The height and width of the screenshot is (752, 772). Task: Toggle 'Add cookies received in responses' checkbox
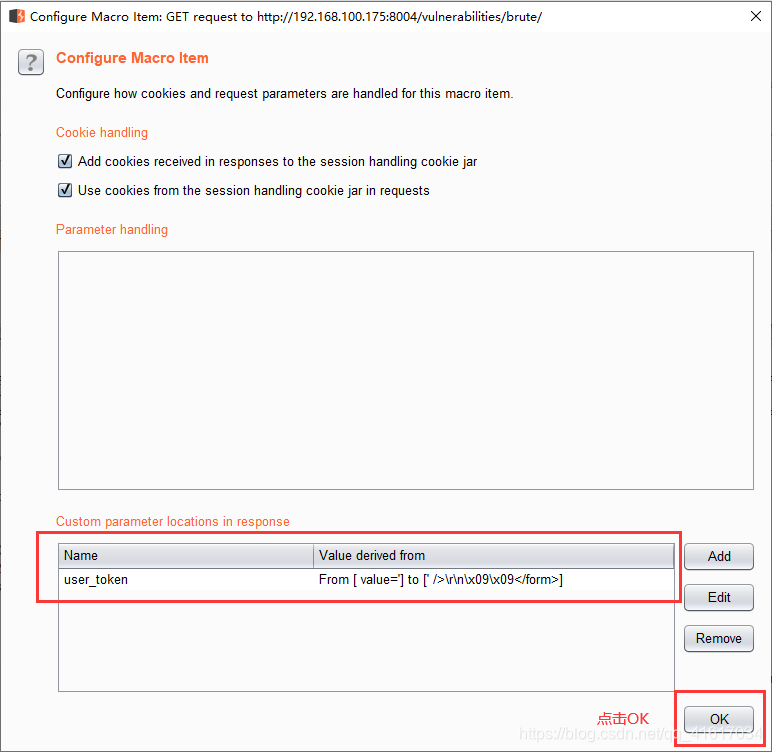[65, 161]
